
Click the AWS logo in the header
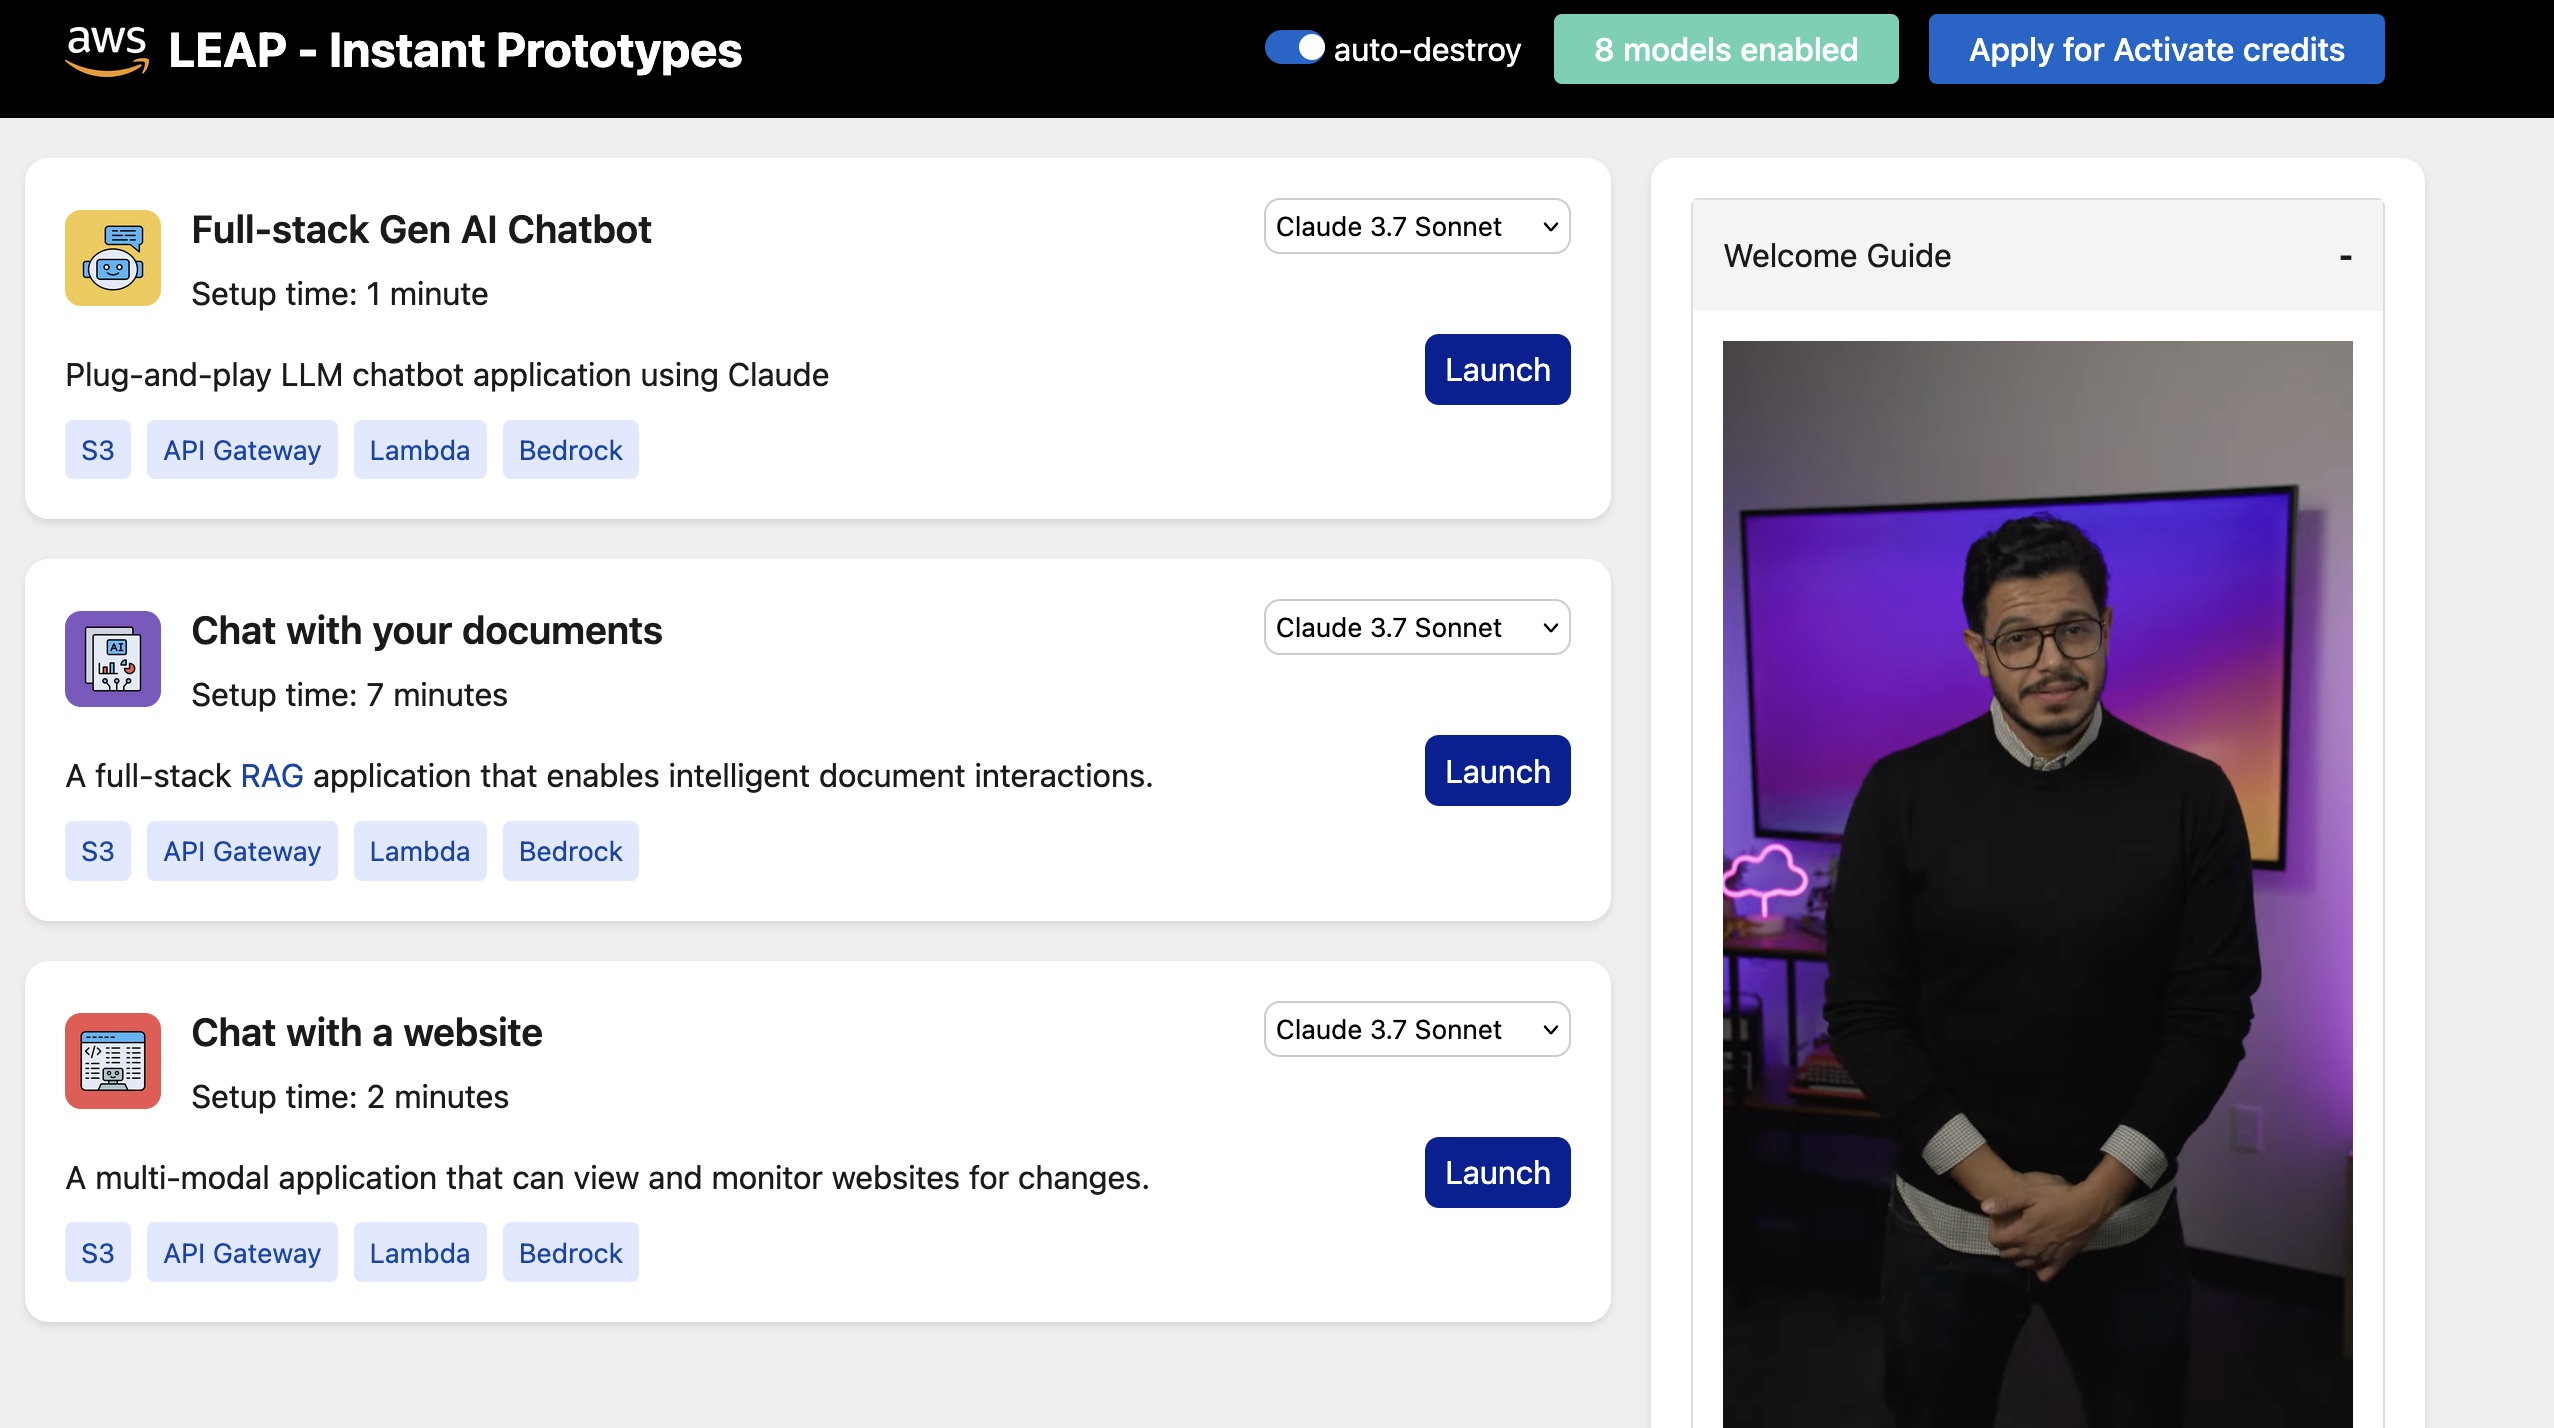click(x=107, y=48)
